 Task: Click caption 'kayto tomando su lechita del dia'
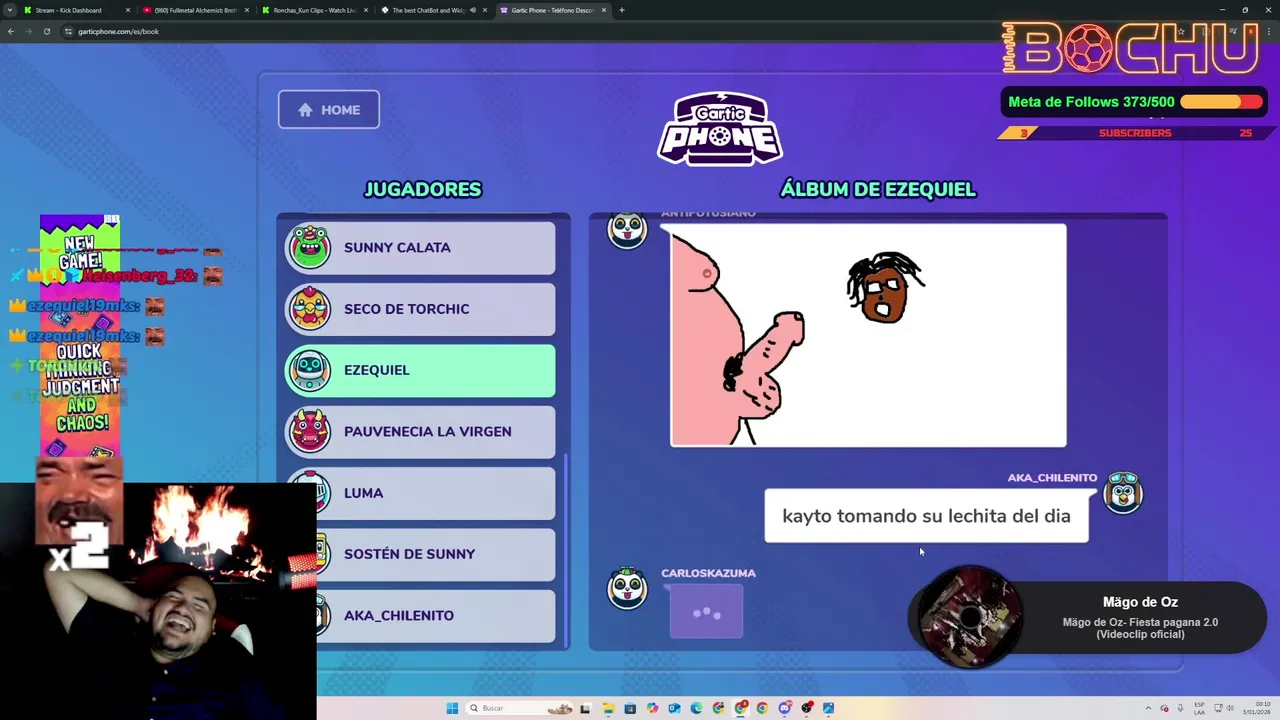tap(926, 516)
